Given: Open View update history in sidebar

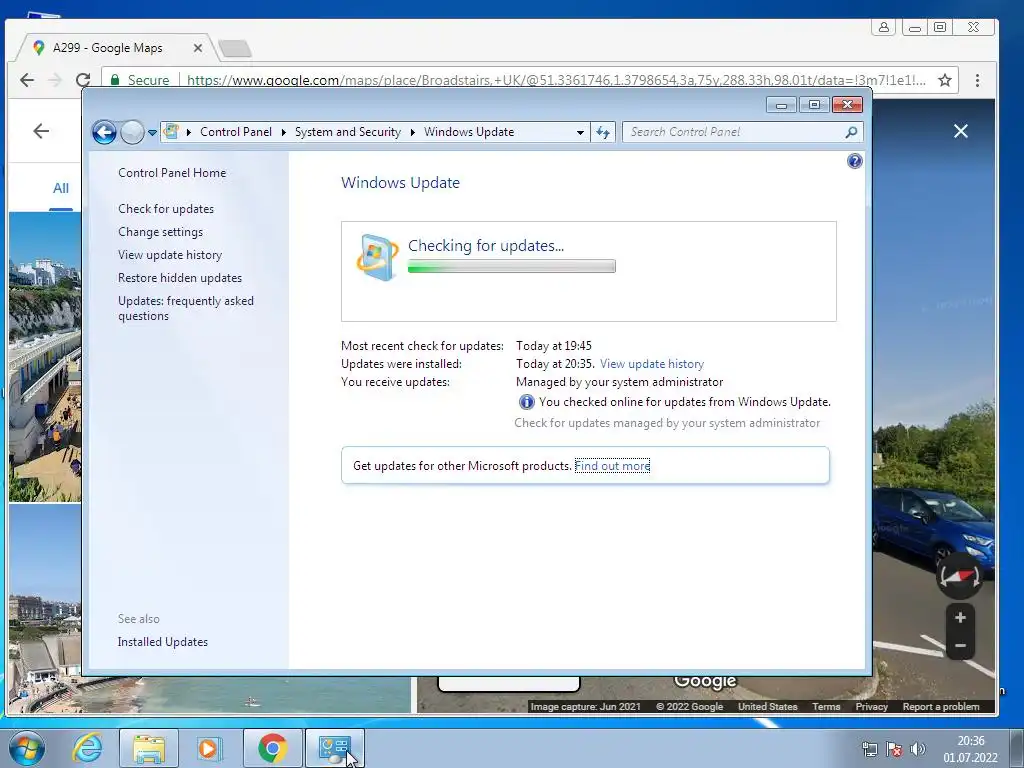Looking at the screenshot, I should [x=170, y=255].
